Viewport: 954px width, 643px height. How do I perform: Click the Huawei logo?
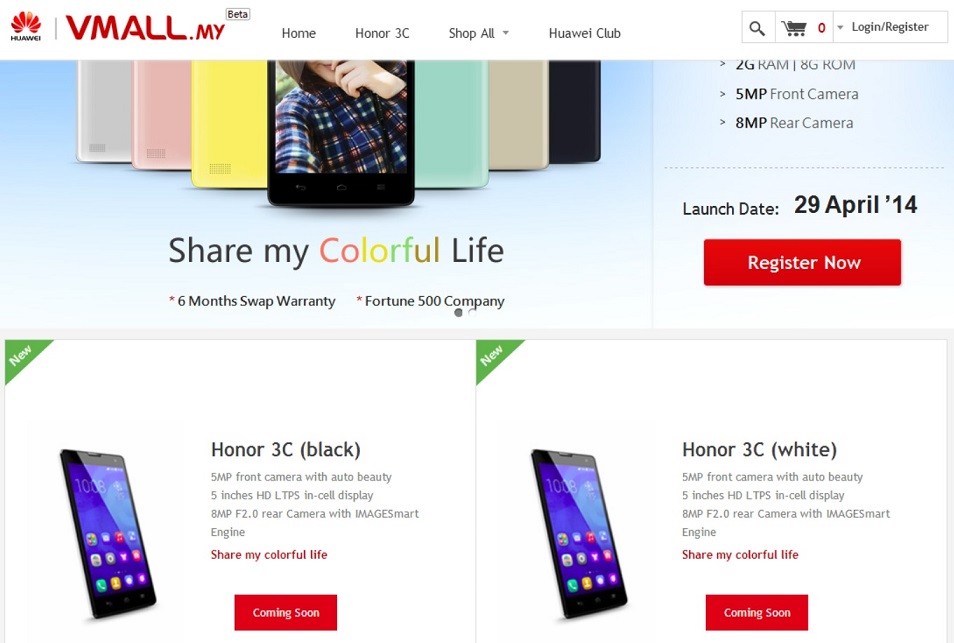[x=26, y=27]
